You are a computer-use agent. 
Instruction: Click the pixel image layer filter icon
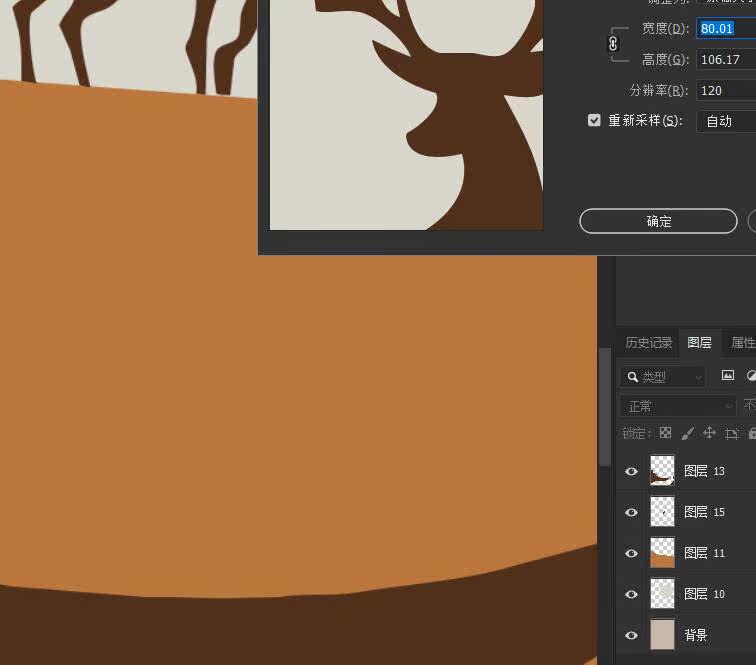pos(728,375)
